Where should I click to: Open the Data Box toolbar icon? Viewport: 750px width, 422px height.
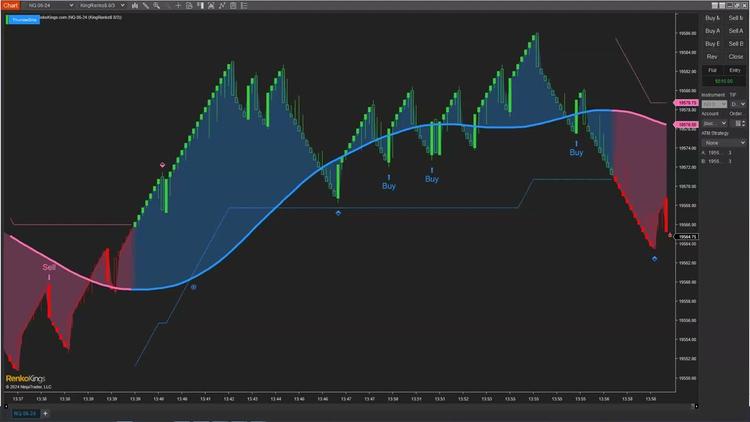click(x=233, y=5)
